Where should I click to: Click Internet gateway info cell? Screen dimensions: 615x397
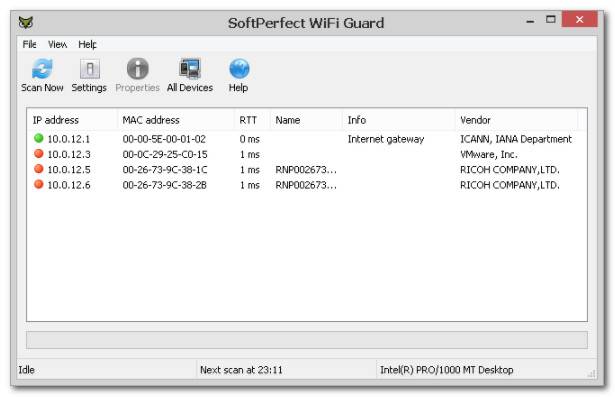point(386,139)
